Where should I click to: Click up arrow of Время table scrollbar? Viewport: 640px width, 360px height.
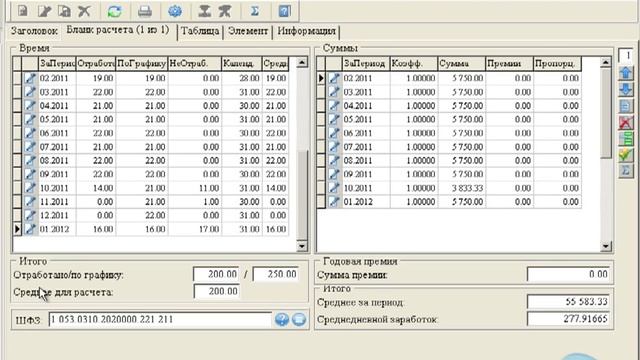(302, 62)
